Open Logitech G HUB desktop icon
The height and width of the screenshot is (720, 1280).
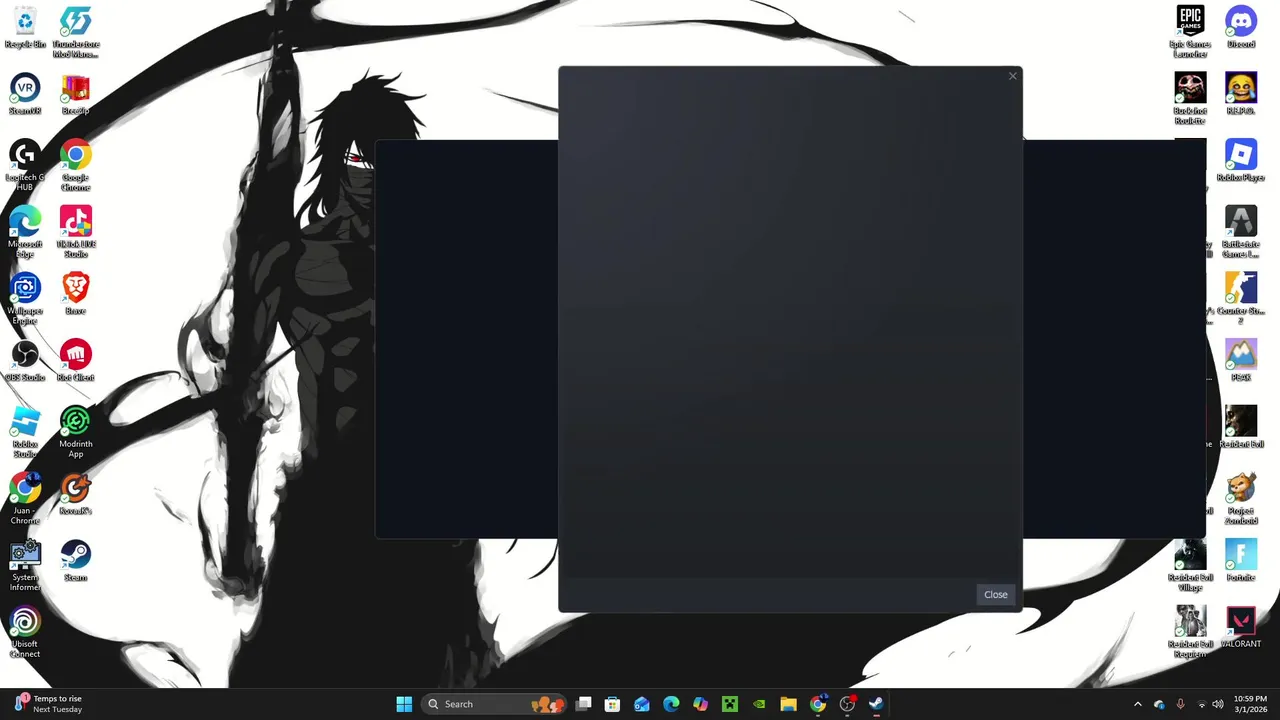25,165
